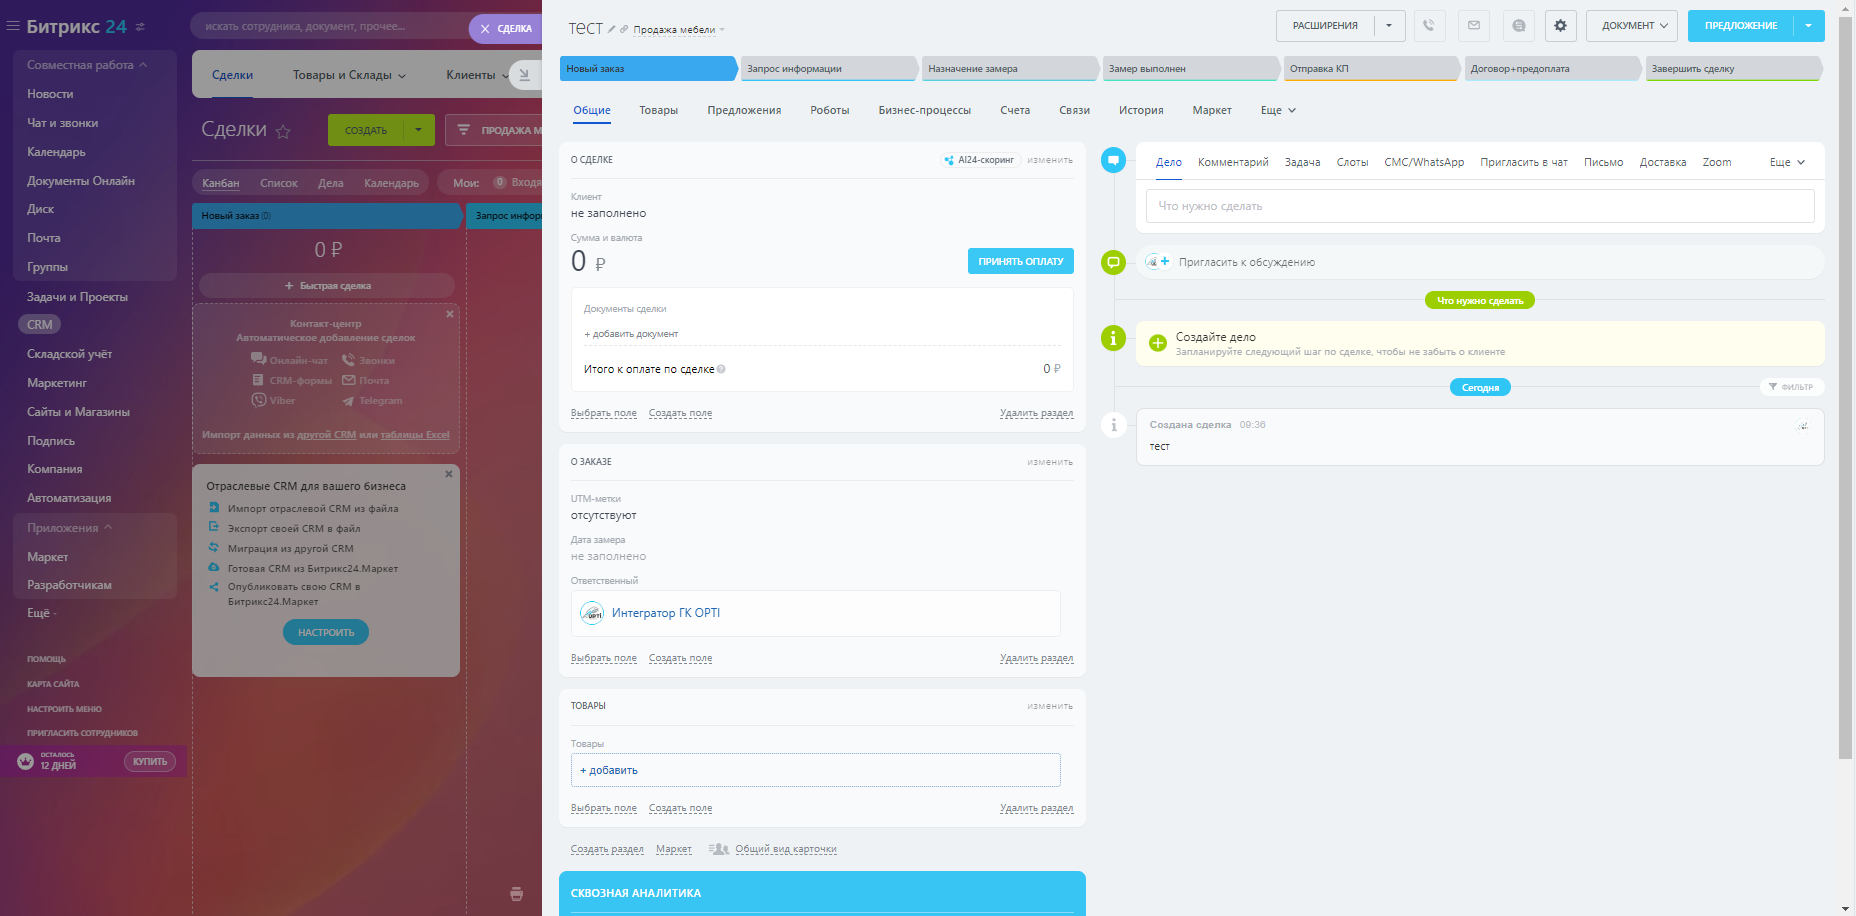Image resolution: width=1856 pixels, height=916 pixels.
Task: Open Задачи и Проекты in the sidebar
Action: point(77,297)
